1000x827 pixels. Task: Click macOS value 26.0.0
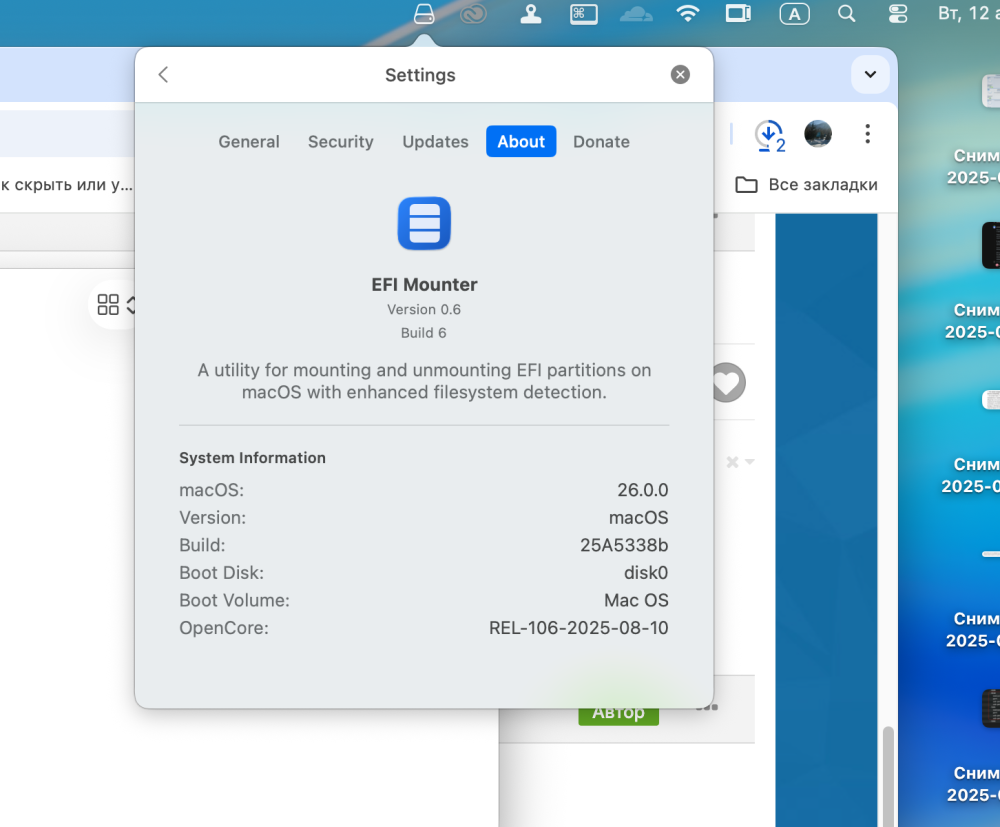pyautogui.click(x=643, y=490)
